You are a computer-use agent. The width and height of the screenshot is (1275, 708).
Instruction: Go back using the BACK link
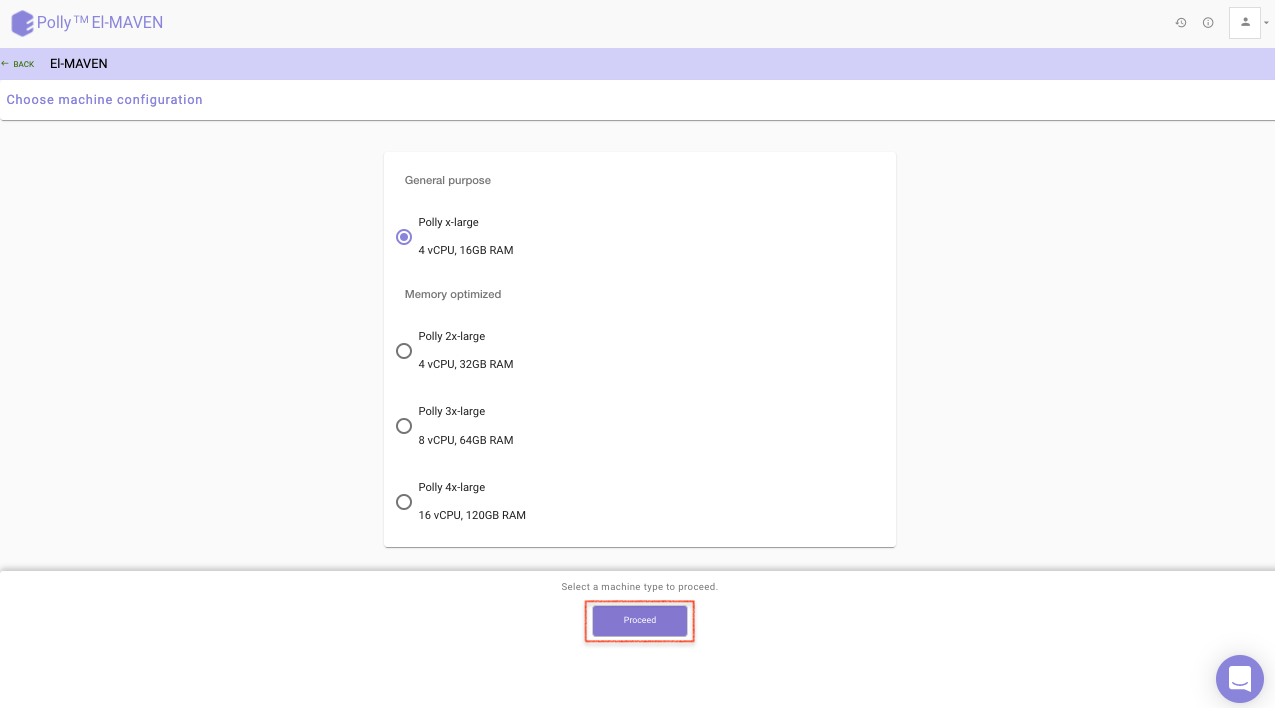[x=18, y=64]
